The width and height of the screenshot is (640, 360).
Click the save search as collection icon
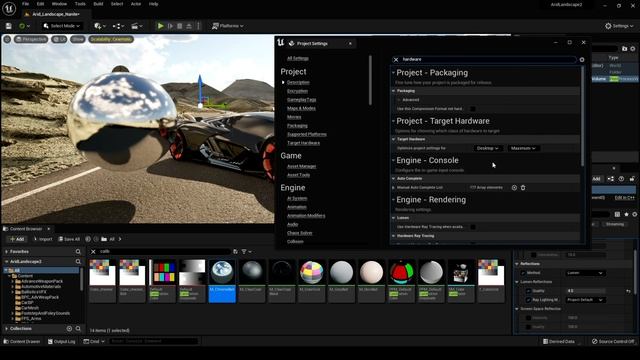click(x=235, y=251)
